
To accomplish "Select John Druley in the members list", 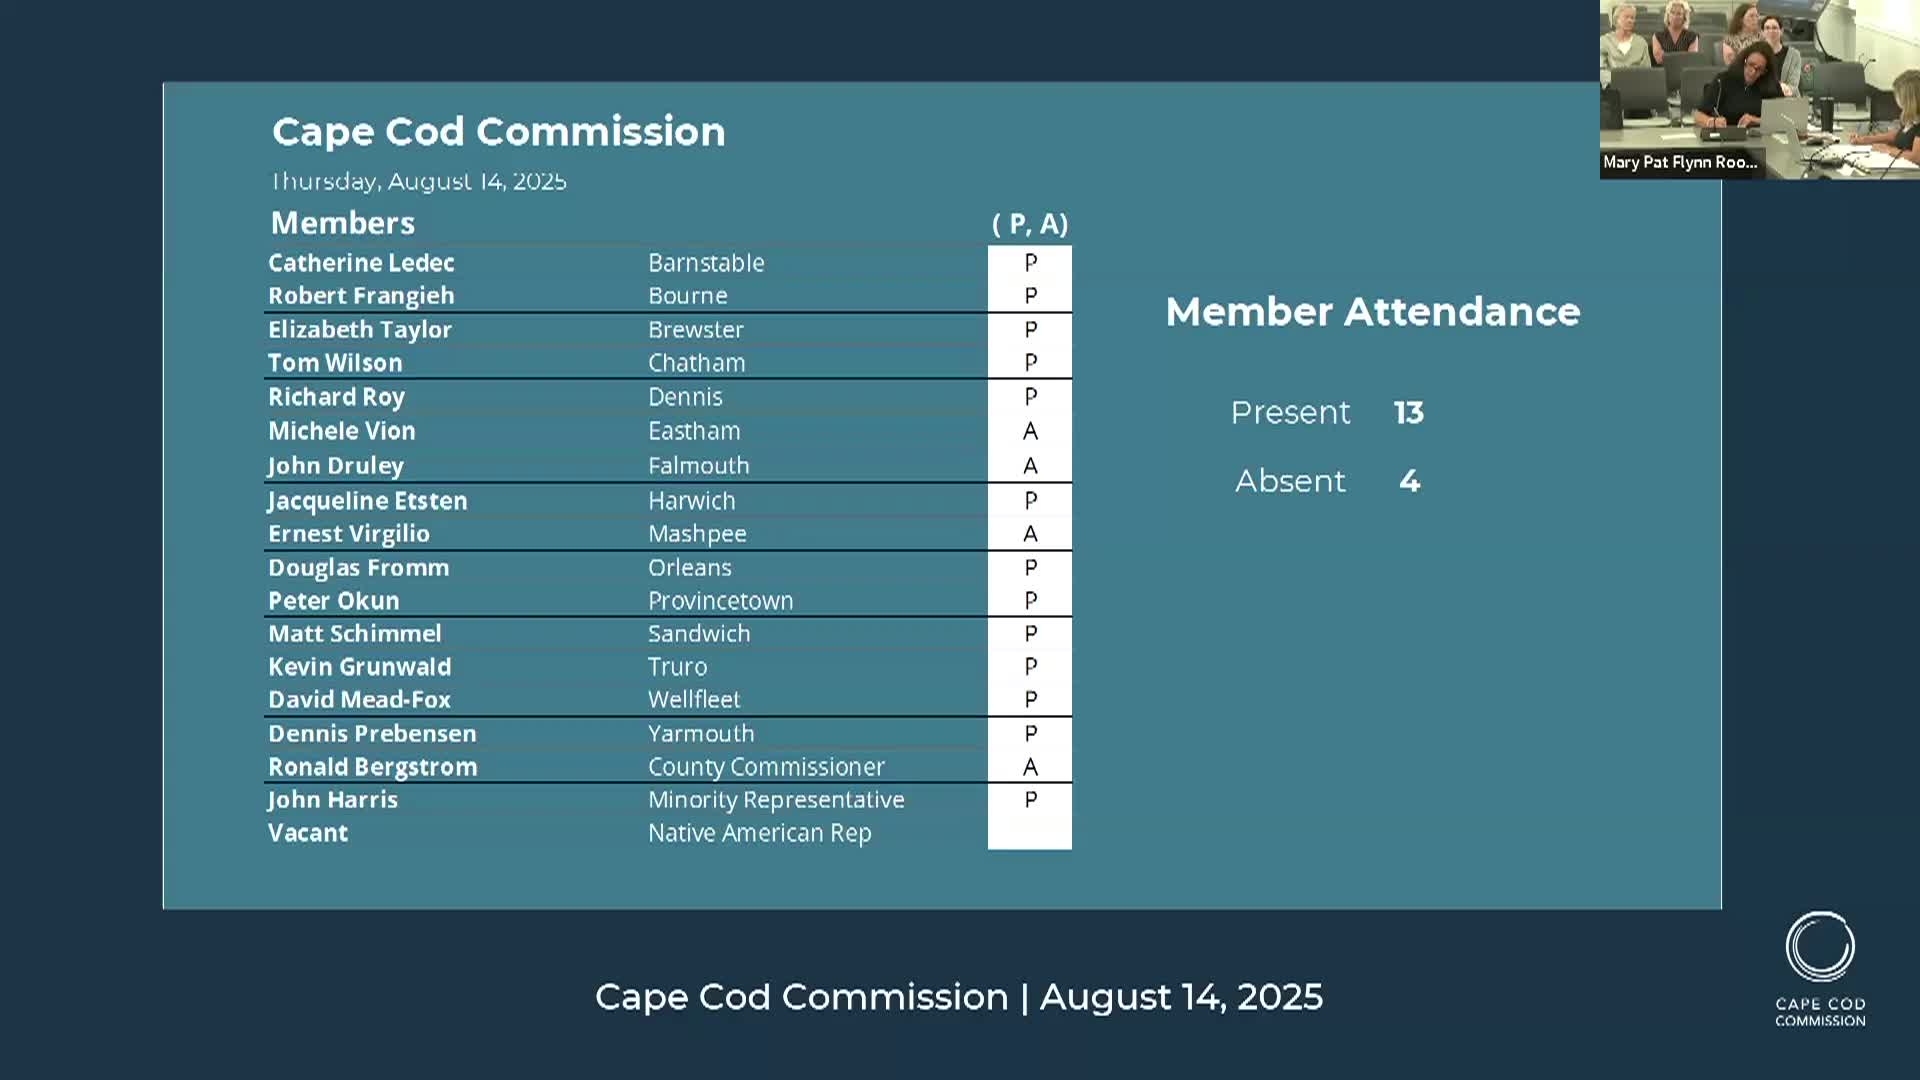I will pyautogui.click(x=335, y=466).
